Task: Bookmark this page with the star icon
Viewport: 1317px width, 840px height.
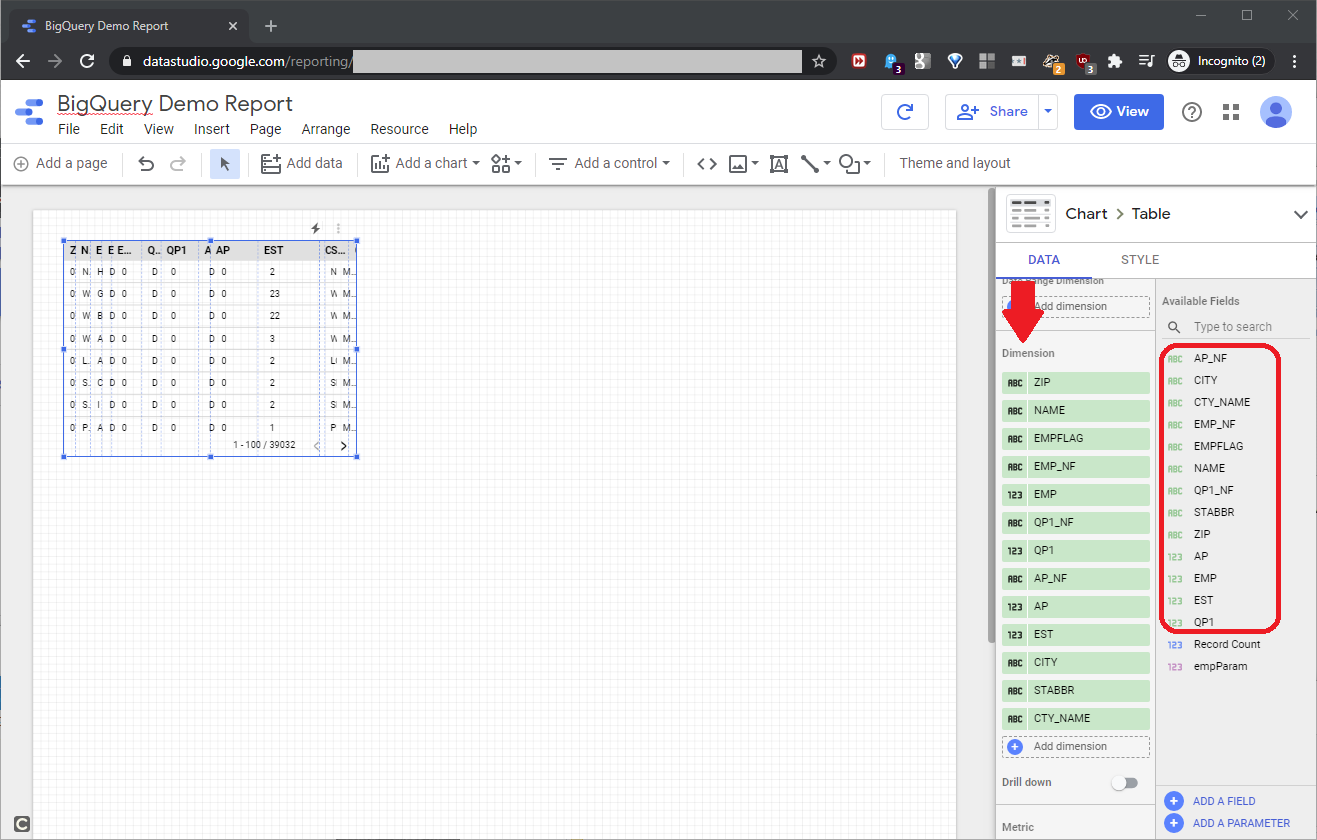Action: [819, 61]
